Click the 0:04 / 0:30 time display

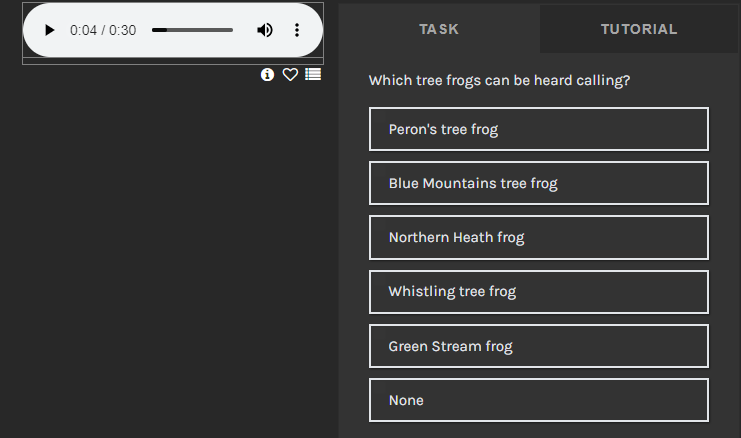[x=103, y=30]
